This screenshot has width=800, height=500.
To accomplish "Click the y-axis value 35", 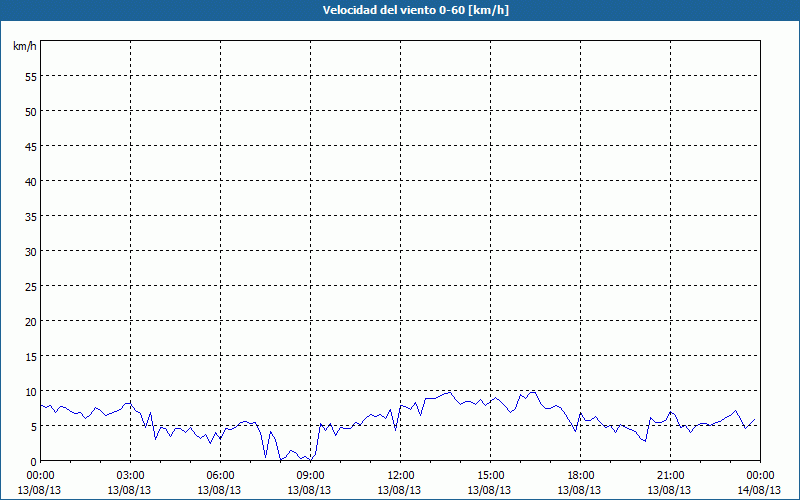I will pos(31,216).
